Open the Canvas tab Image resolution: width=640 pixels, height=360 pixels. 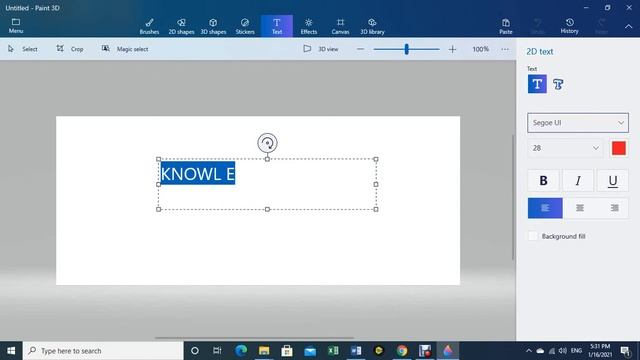340,26
